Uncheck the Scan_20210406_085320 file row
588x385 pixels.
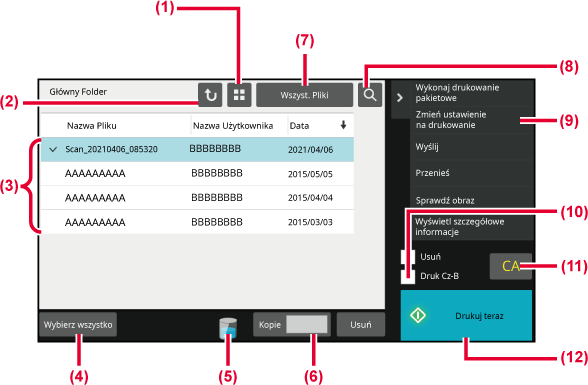pyautogui.click(x=197, y=149)
